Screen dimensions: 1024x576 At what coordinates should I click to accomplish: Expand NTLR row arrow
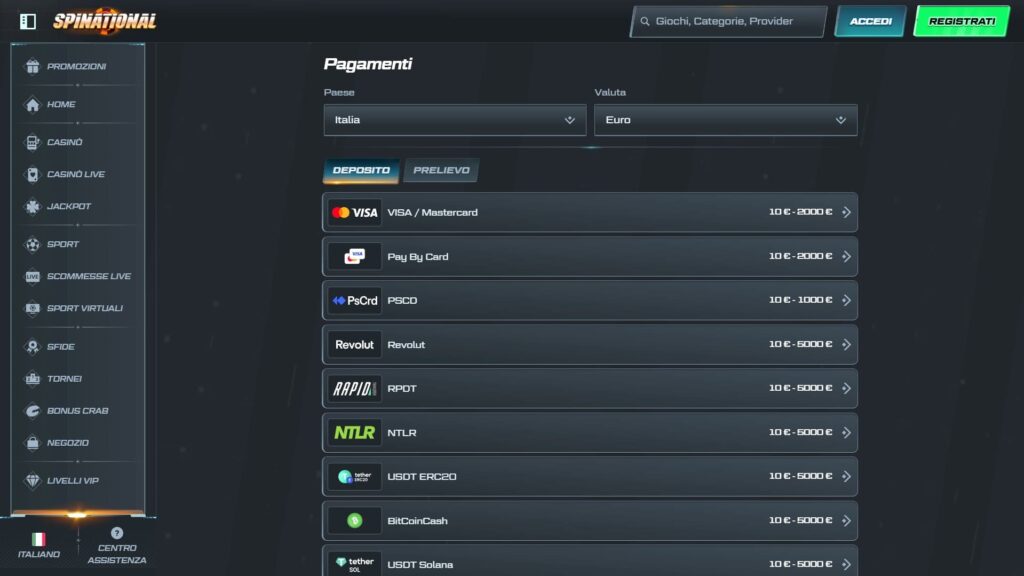(x=846, y=432)
